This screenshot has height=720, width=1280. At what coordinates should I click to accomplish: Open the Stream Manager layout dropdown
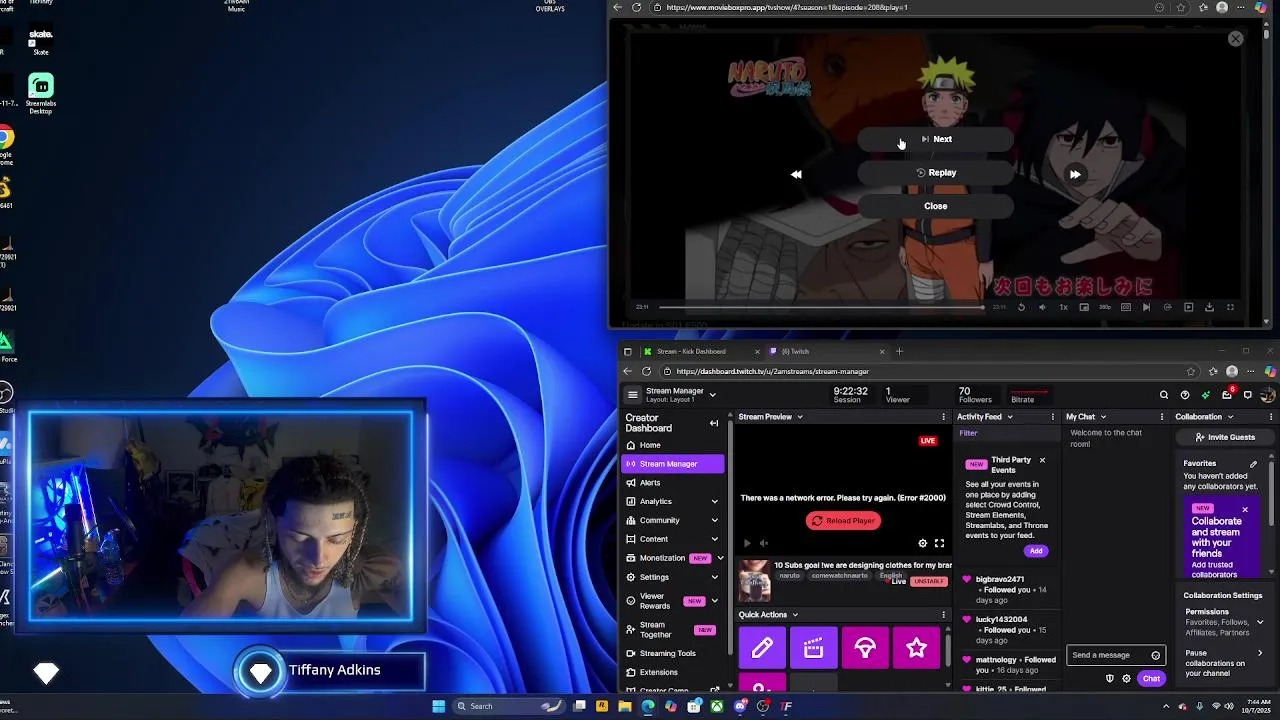click(x=713, y=395)
